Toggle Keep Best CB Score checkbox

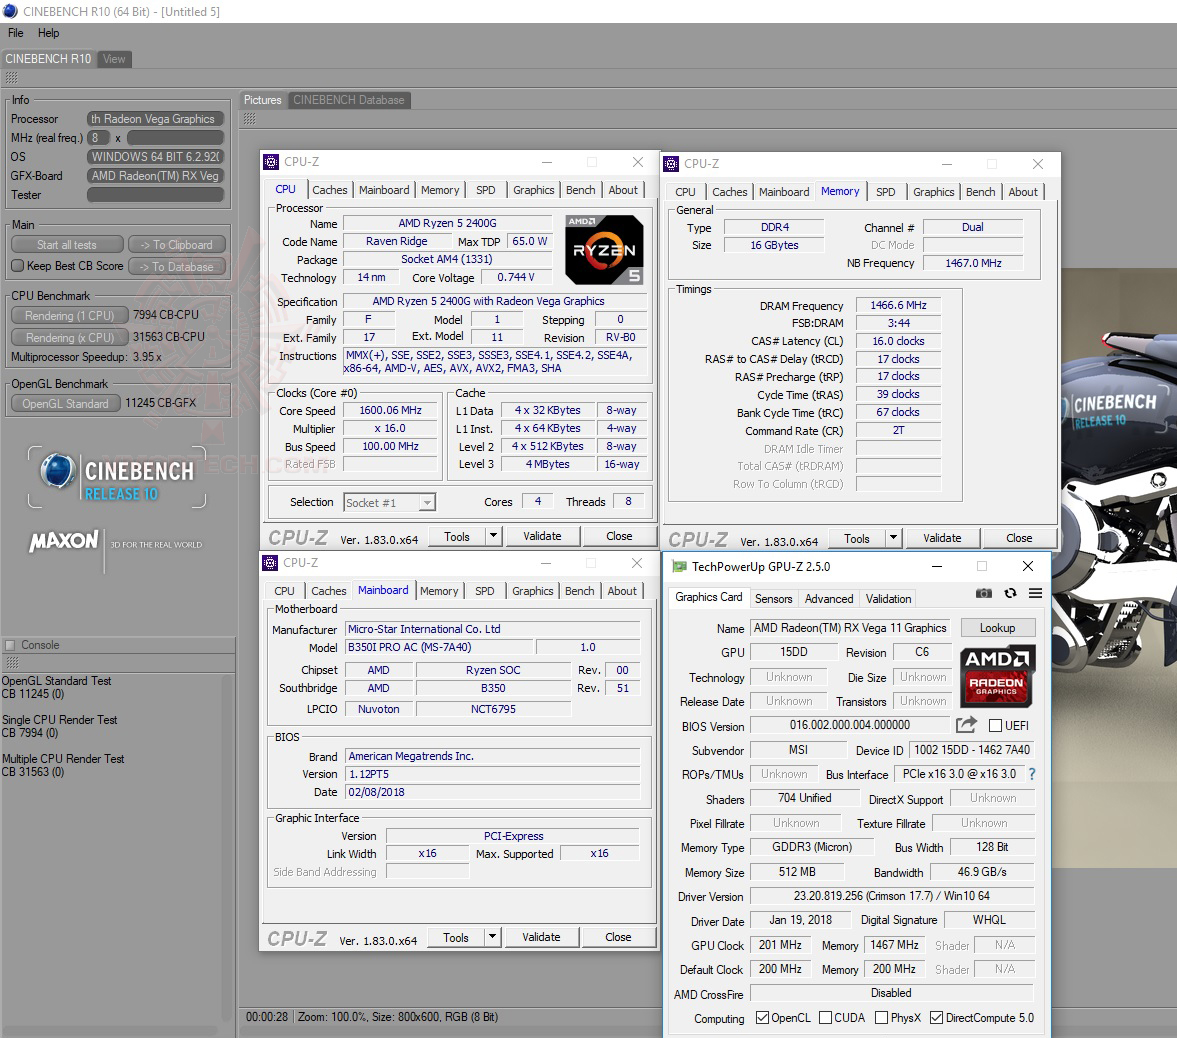click(x=18, y=266)
